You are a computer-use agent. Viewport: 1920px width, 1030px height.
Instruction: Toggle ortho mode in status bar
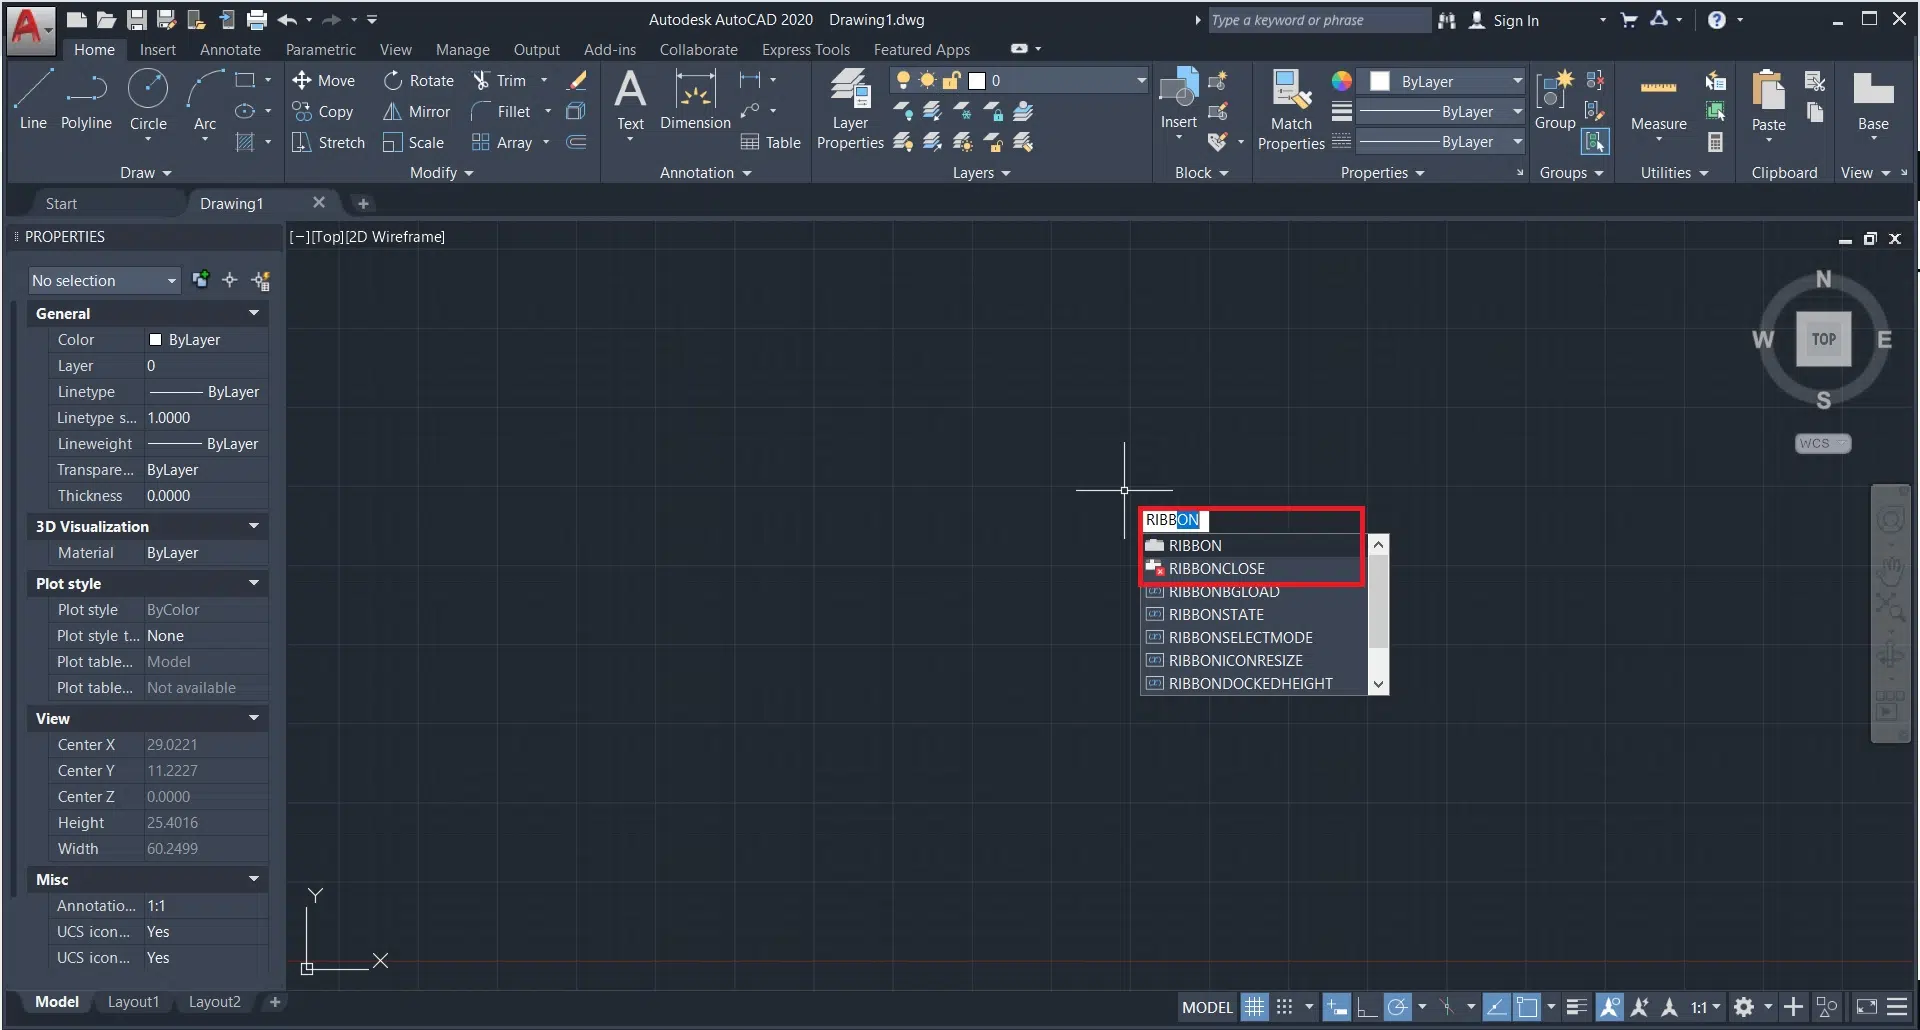[1366, 1007]
